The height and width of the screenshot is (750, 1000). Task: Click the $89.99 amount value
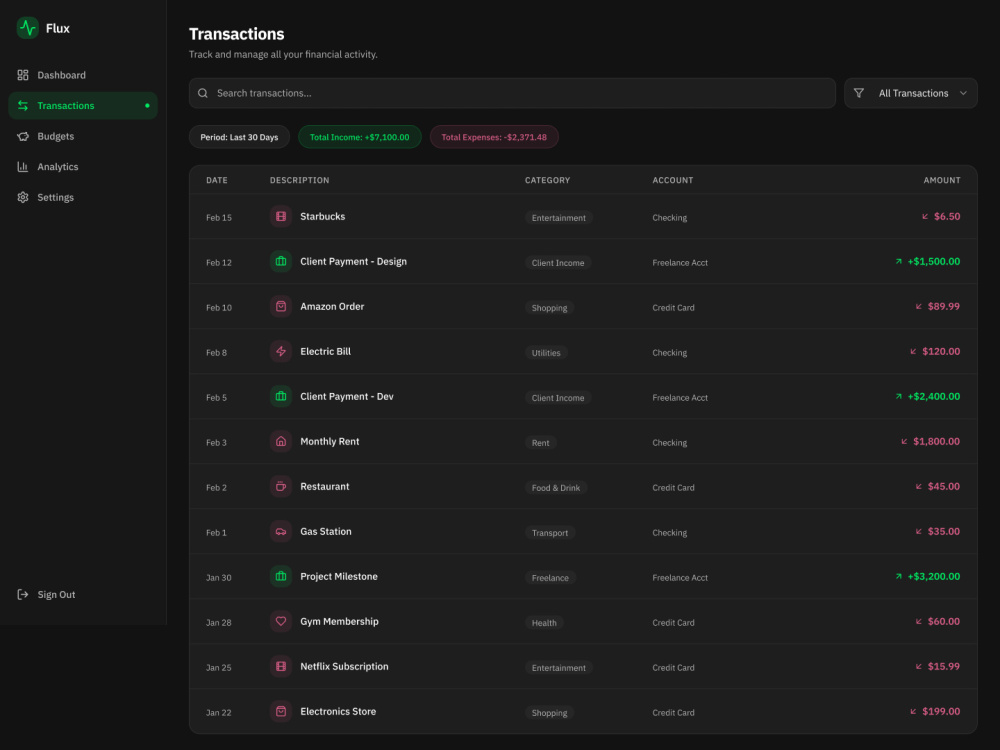pos(944,307)
